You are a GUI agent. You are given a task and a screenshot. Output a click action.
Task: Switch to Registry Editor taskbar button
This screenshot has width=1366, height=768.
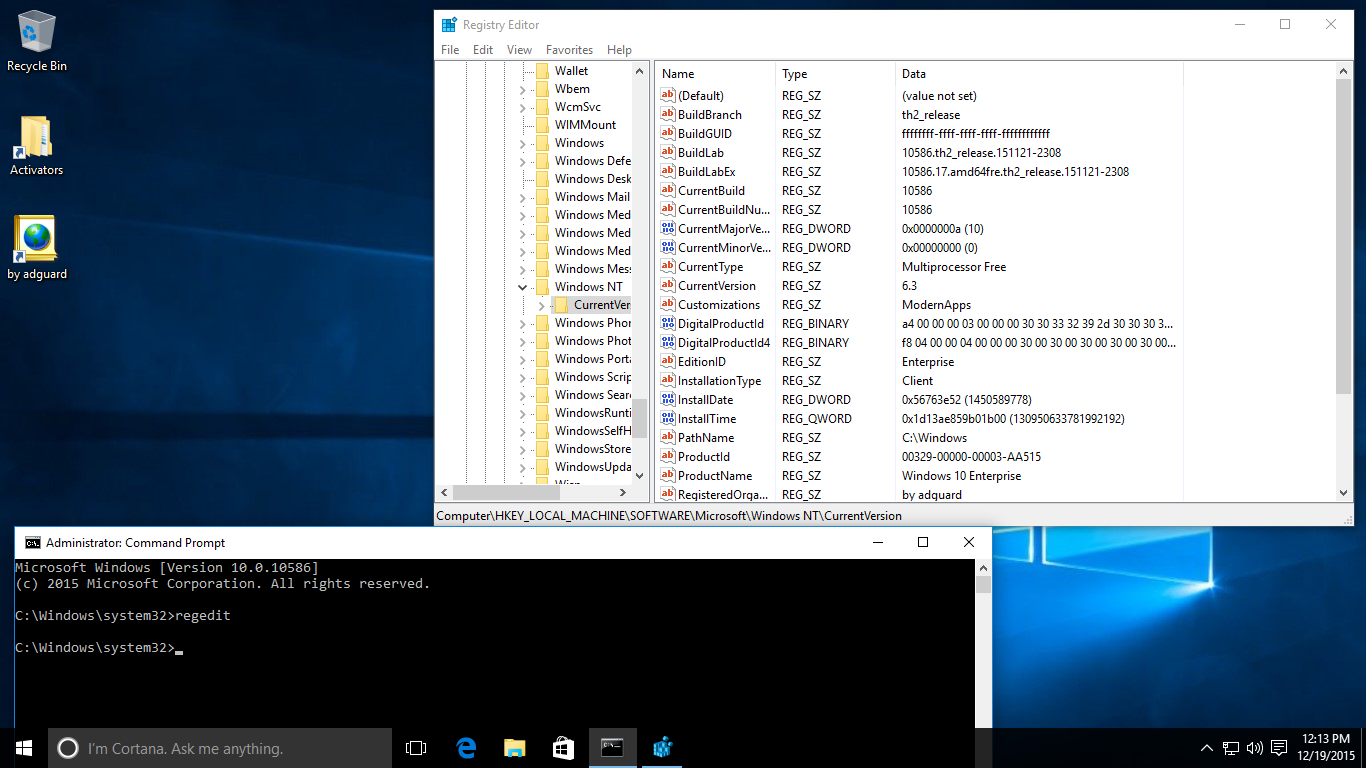coord(661,748)
